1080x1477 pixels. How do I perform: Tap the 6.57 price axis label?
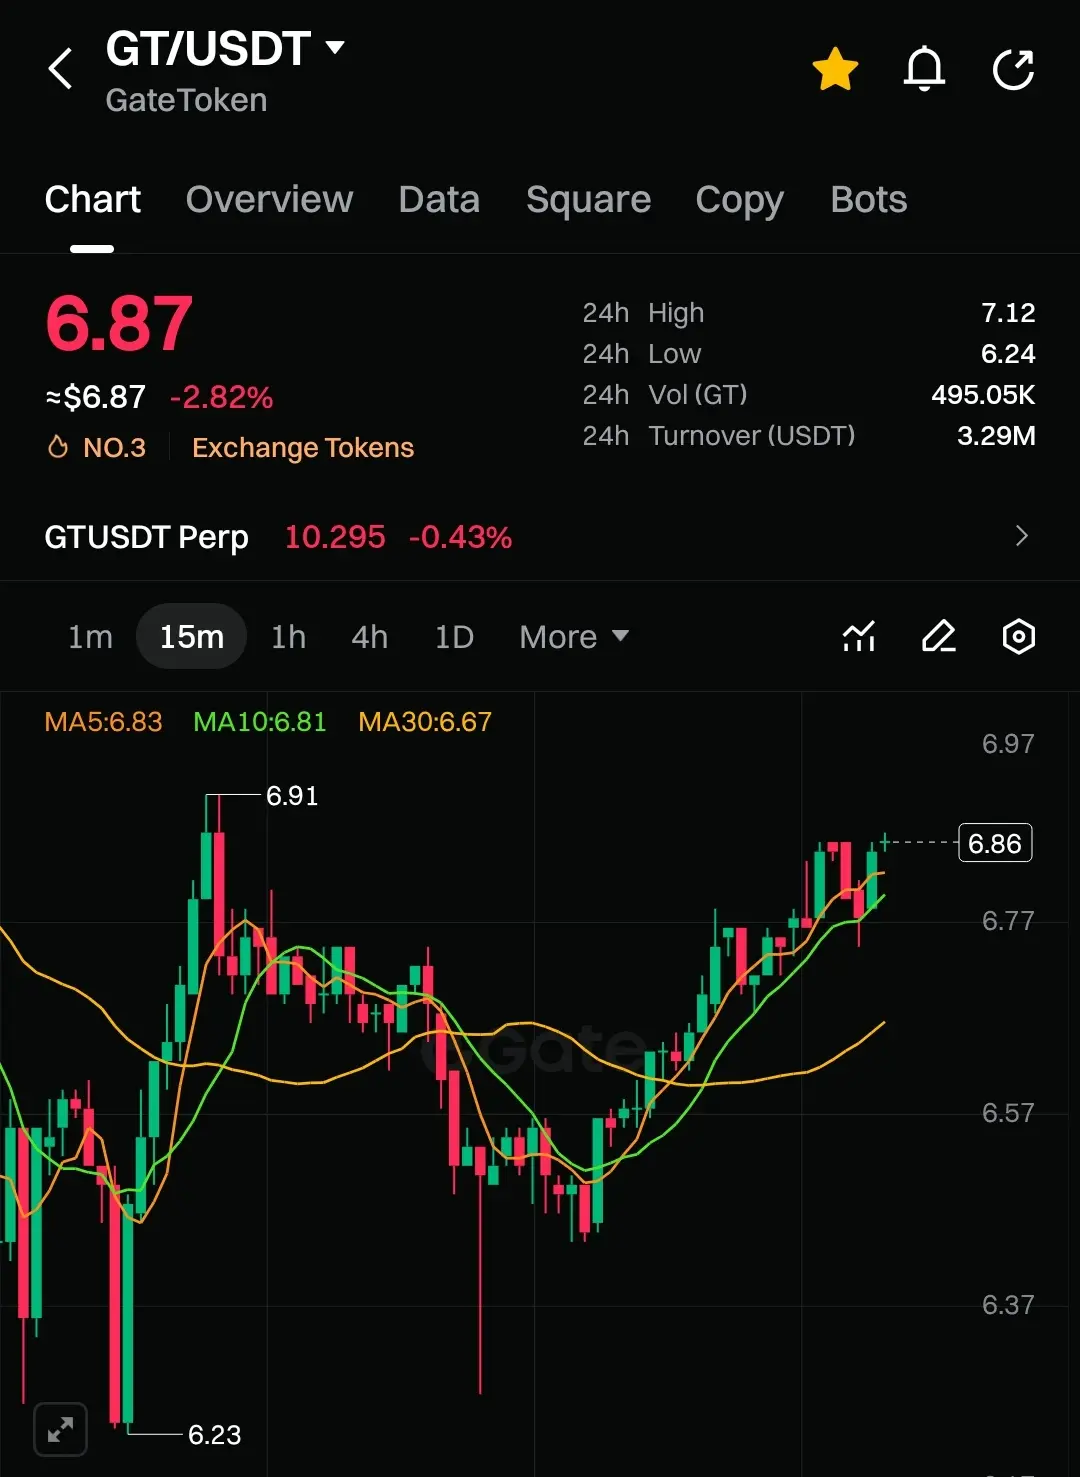coord(1008,1113)
